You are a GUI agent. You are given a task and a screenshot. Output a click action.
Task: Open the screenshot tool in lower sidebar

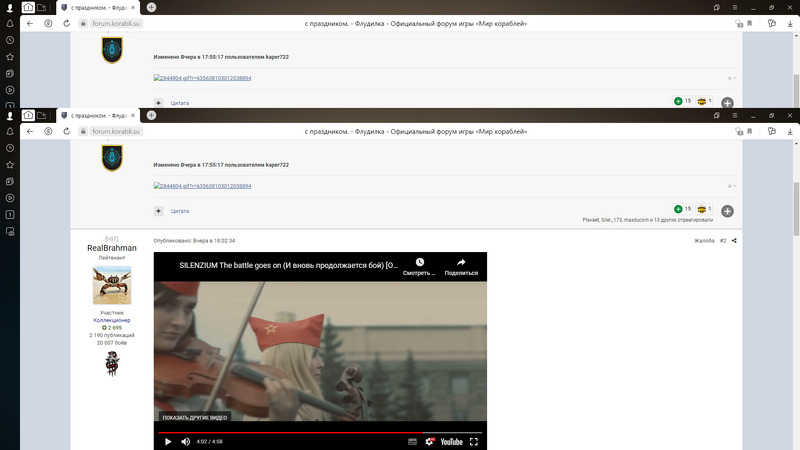tap(10, 232)
